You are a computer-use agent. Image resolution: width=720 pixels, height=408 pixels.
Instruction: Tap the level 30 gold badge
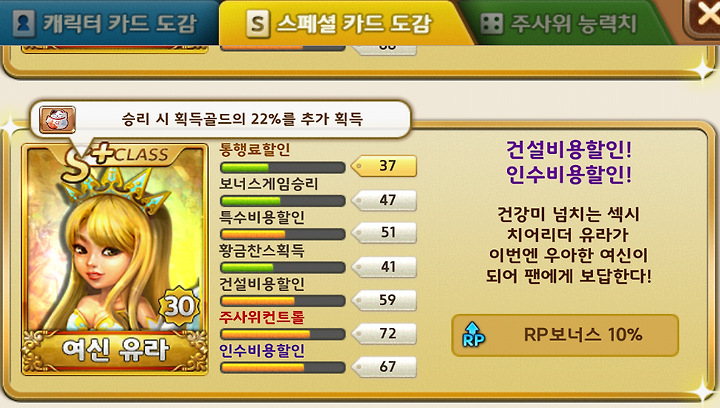click(179, 305)
